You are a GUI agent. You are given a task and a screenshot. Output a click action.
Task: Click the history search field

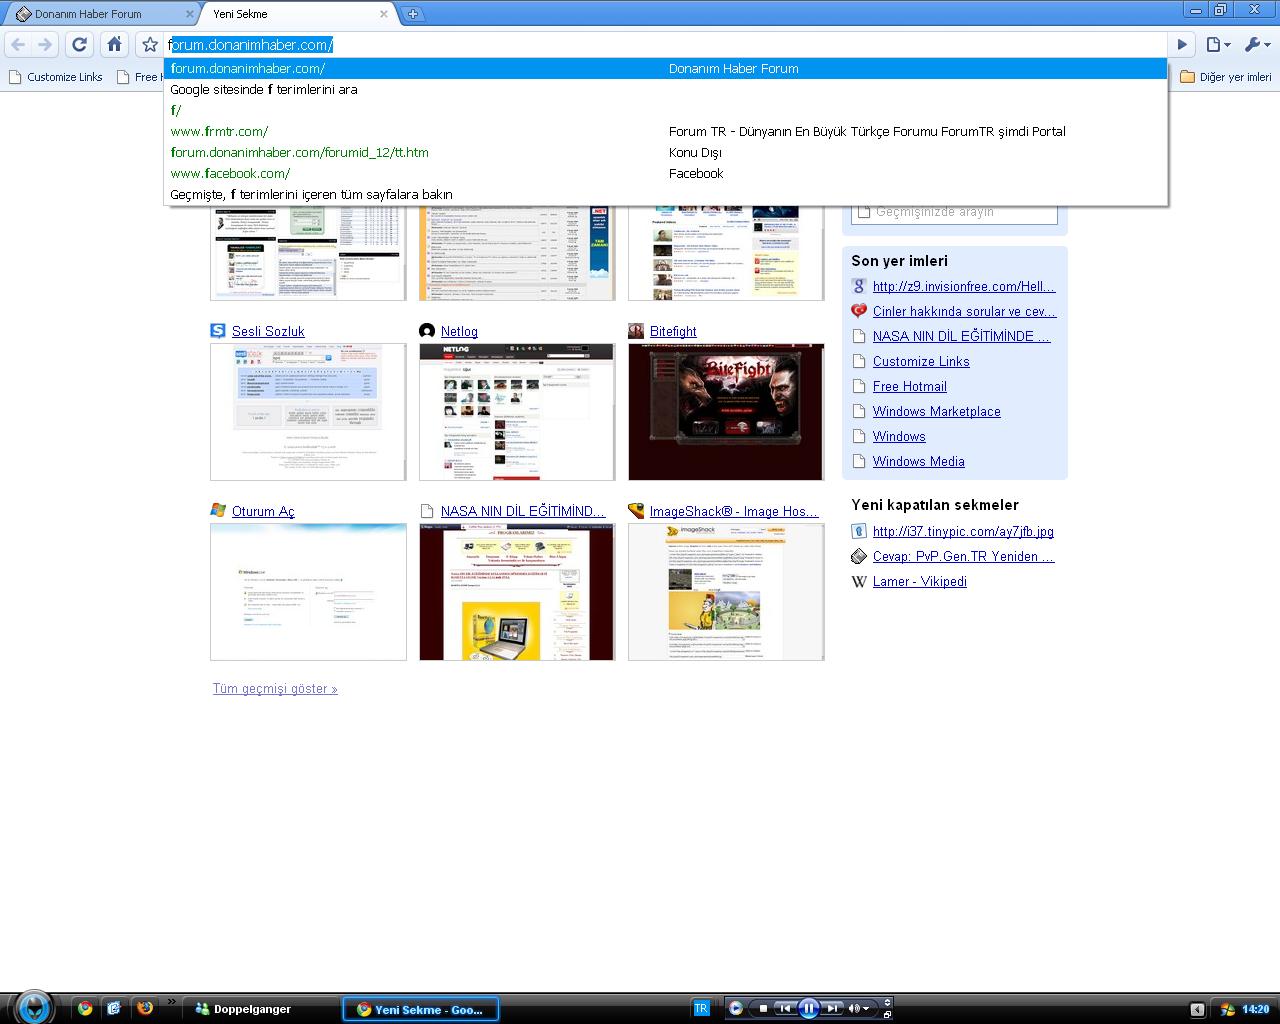tap(954, 212)
